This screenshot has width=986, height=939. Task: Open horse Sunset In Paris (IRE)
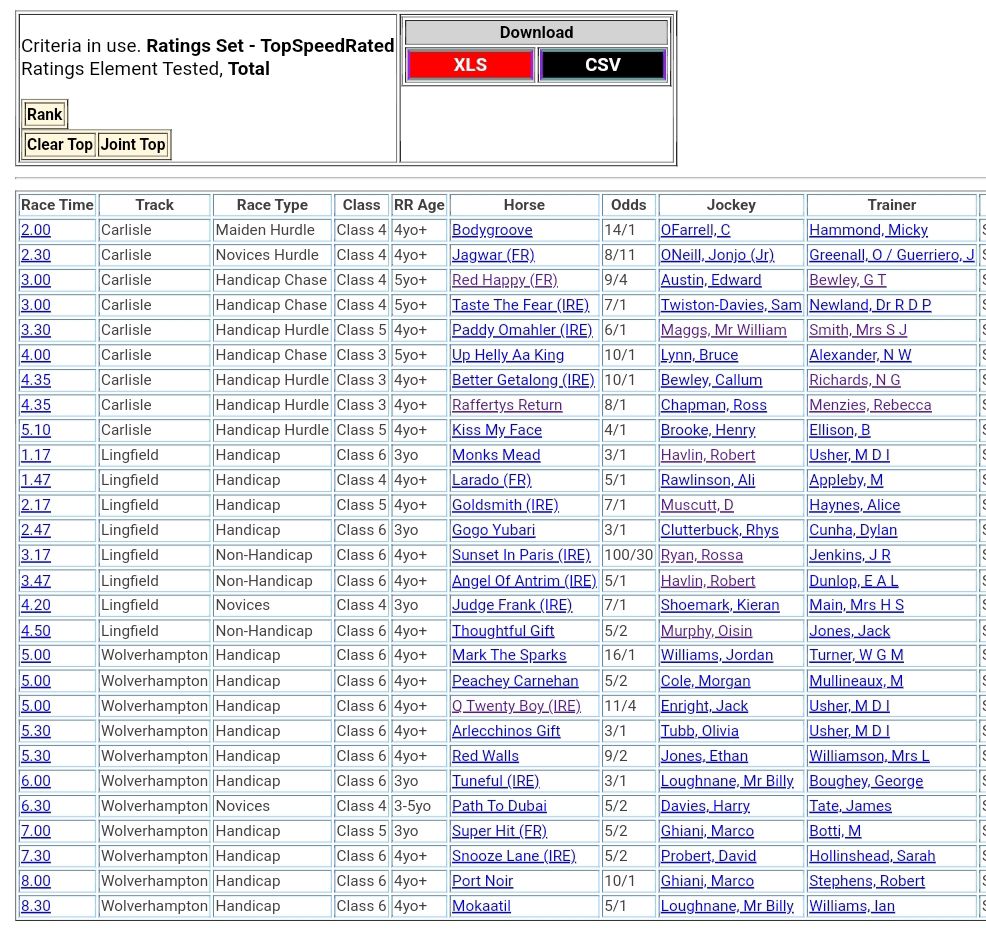click(521, 555)
